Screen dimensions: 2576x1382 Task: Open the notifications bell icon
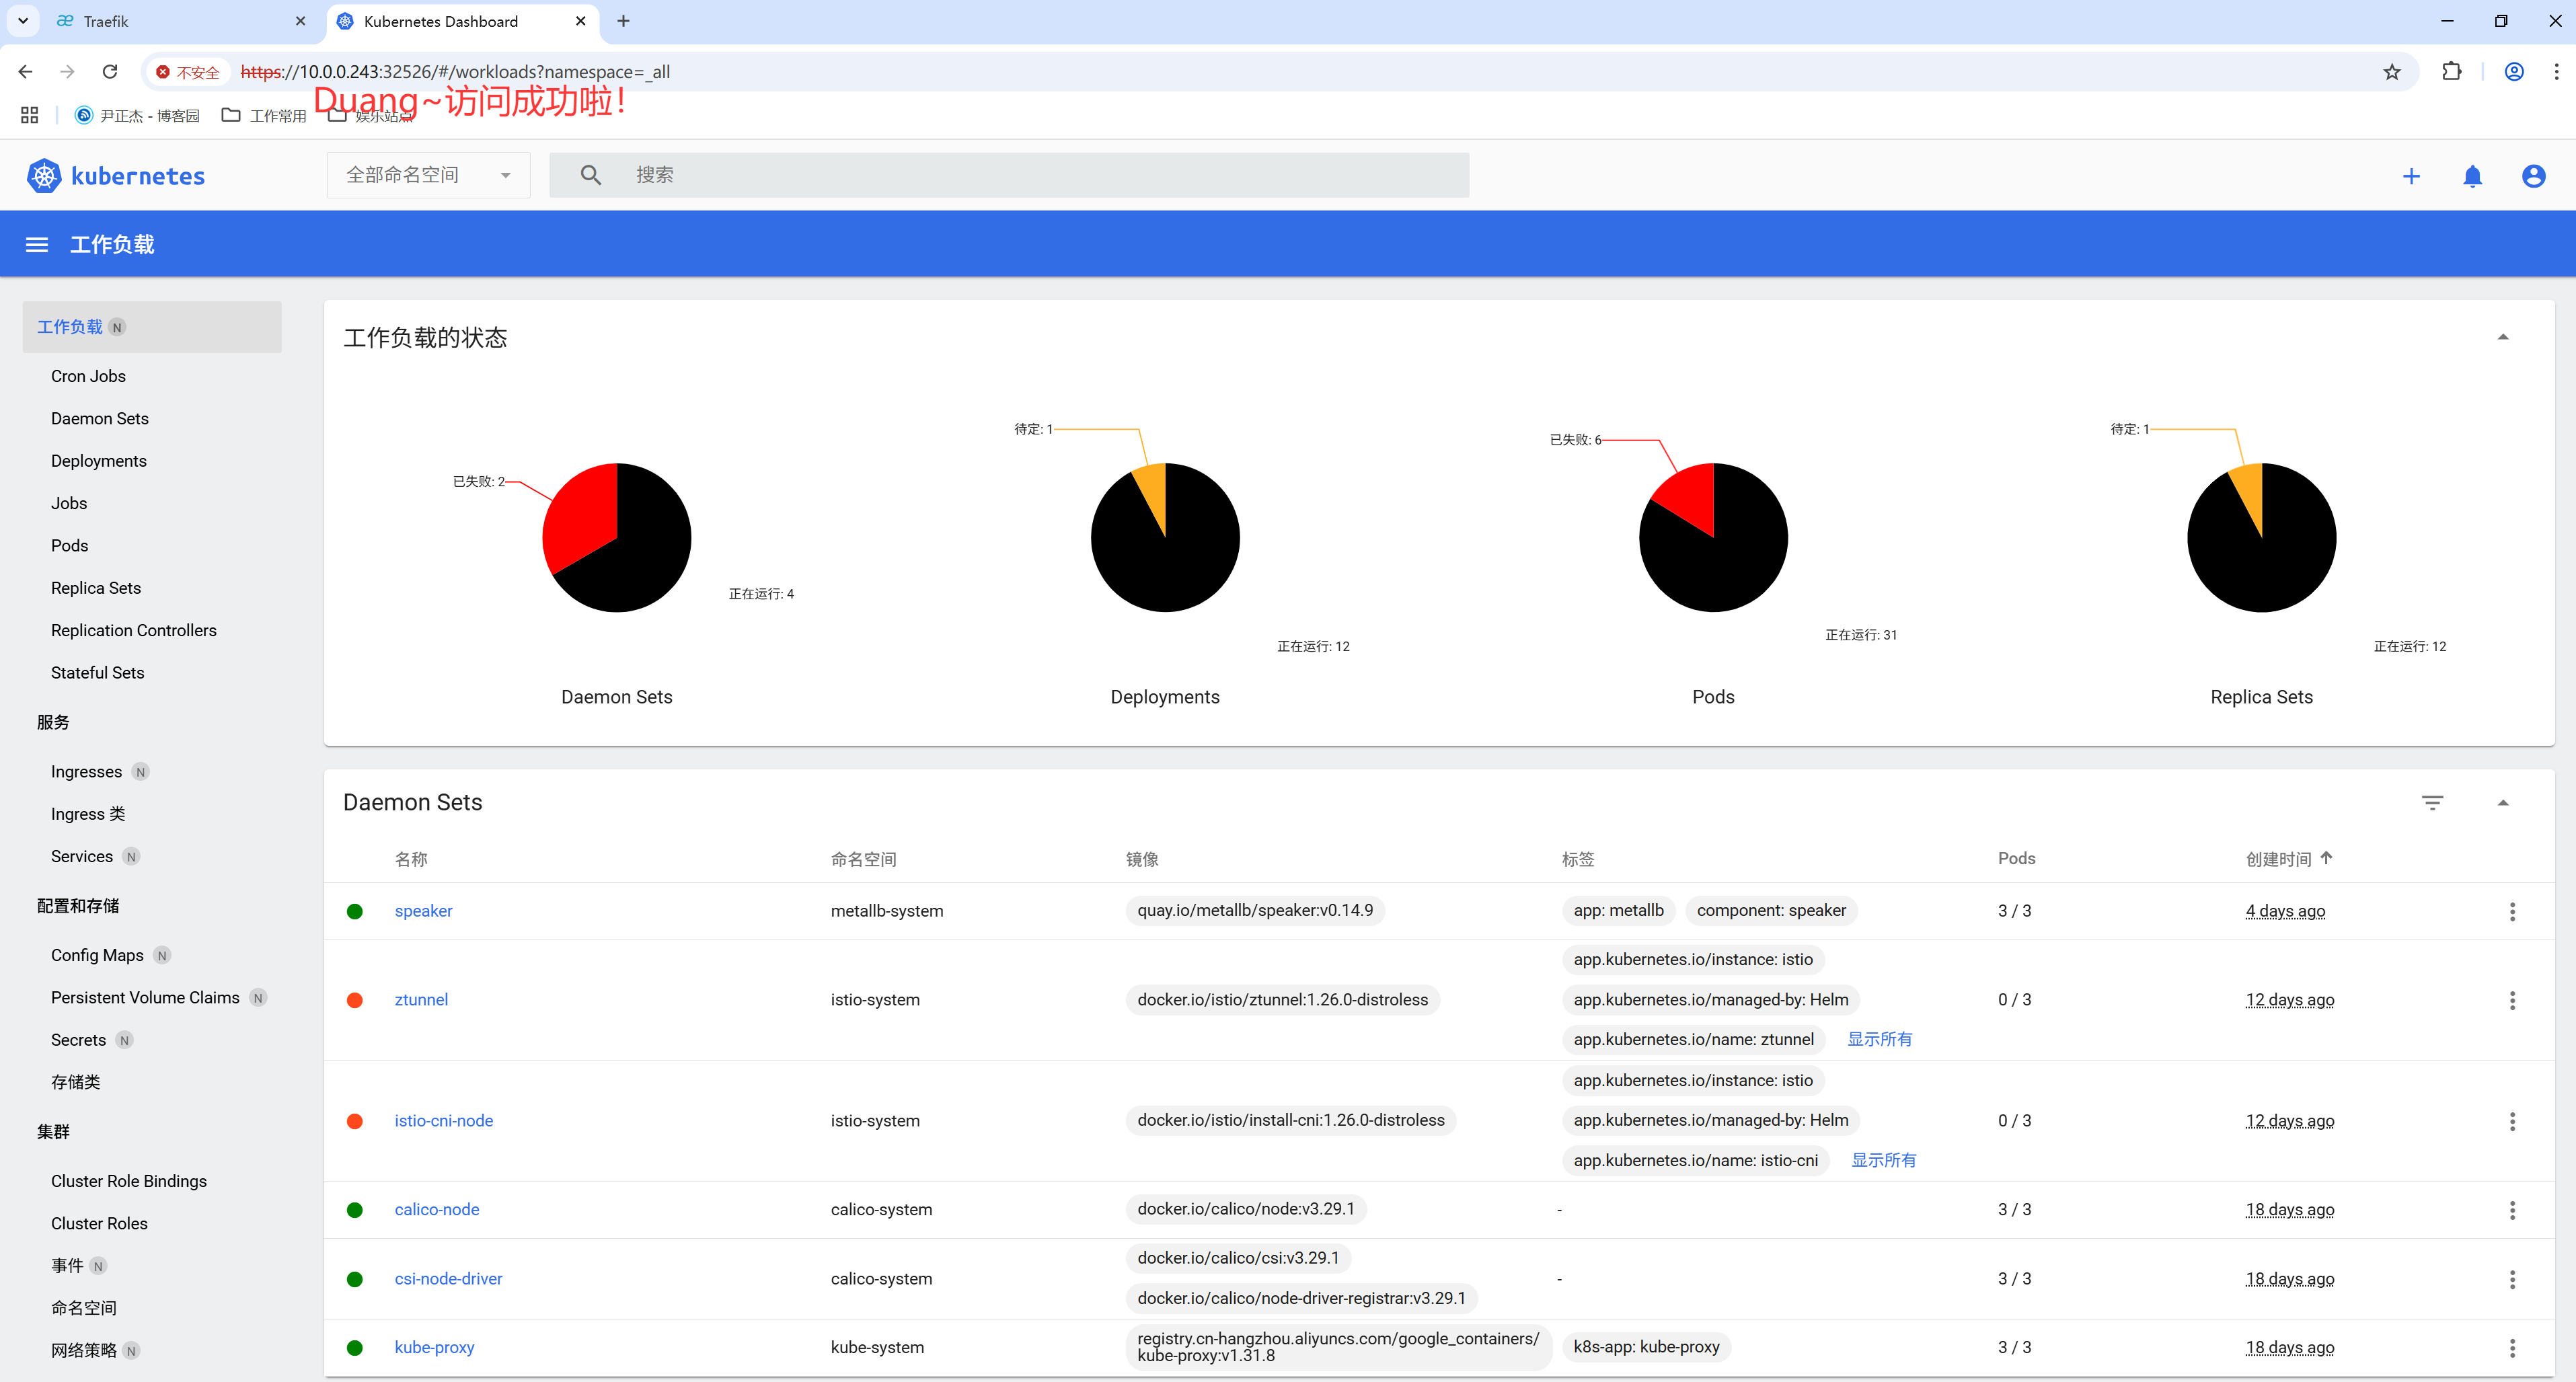pos(2472,176)
